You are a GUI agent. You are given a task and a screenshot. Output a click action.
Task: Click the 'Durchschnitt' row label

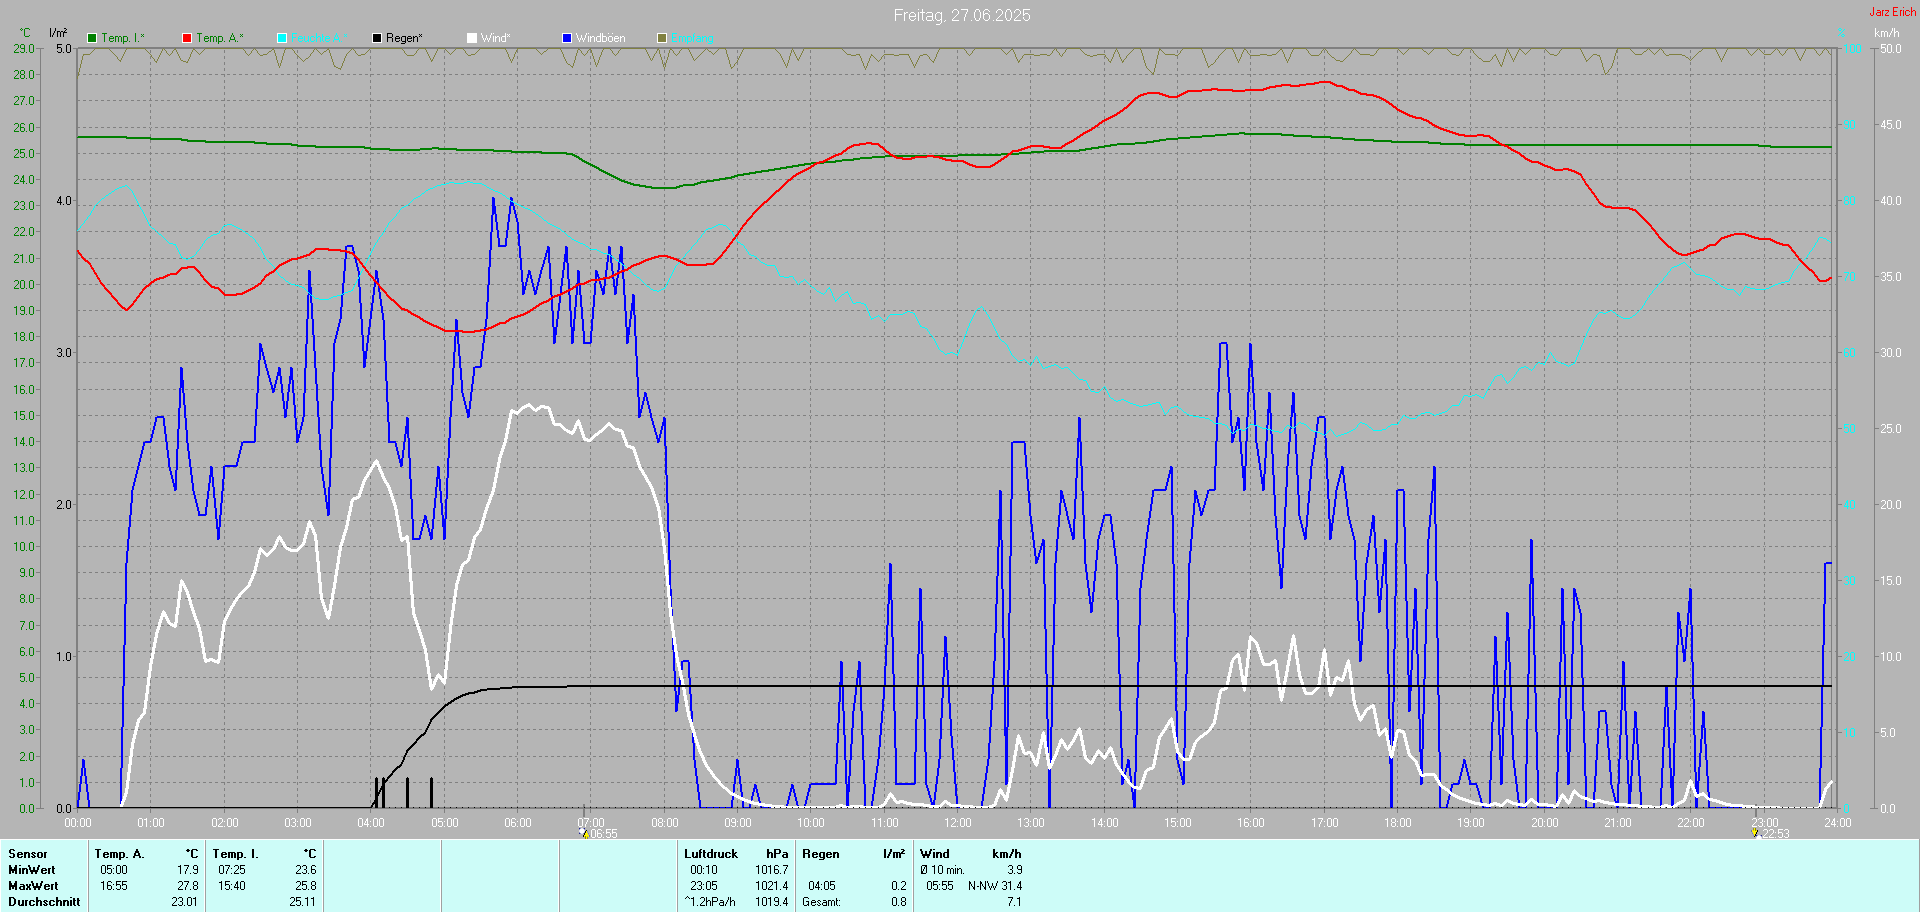click(44, 902)
